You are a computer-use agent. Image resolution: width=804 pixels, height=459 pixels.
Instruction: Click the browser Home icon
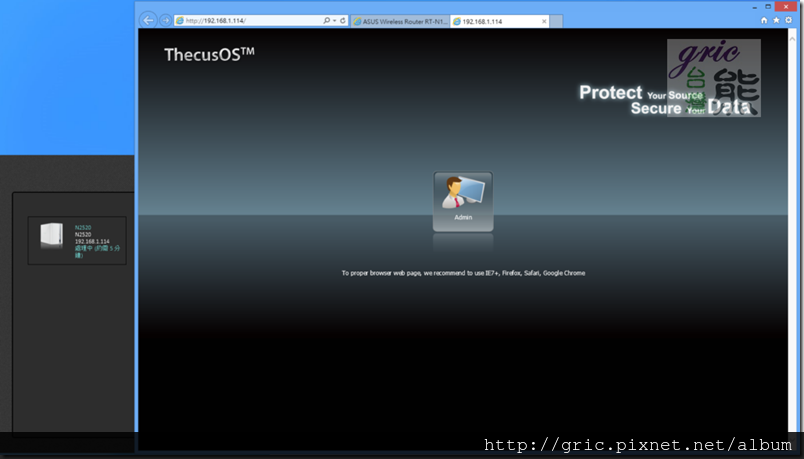point(764,20)
